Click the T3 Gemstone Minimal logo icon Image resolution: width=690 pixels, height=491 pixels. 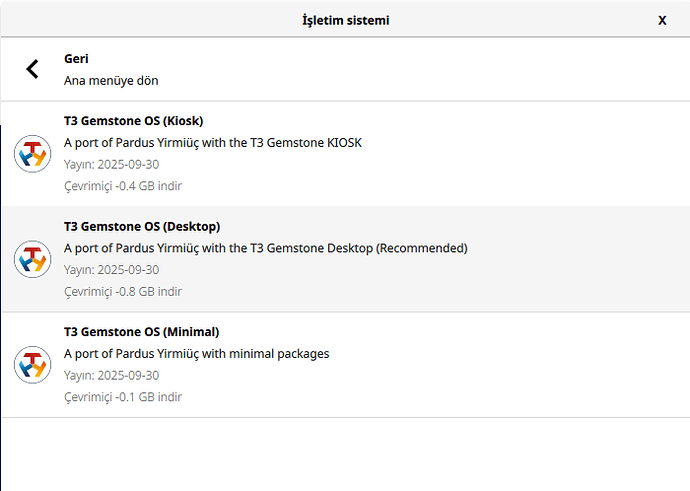pyautogui.click(x=32, y=364)
